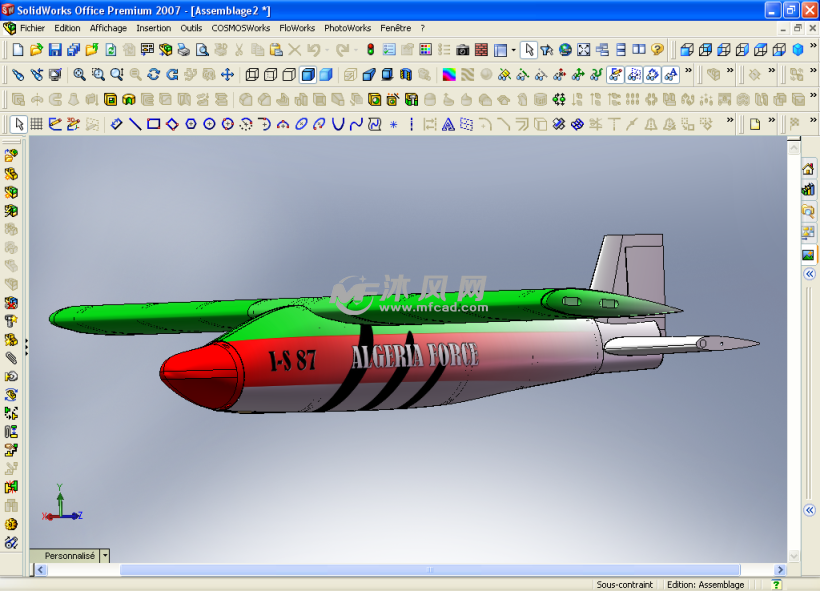
Task: Open the Affichage menu
Action: pos(108,28)
